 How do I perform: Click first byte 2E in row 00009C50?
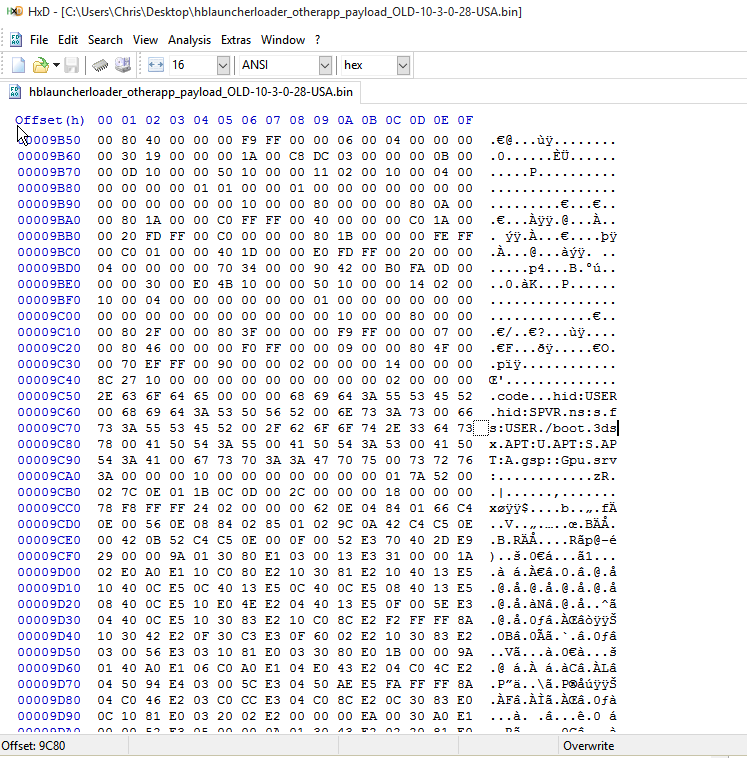click(105, 396)
